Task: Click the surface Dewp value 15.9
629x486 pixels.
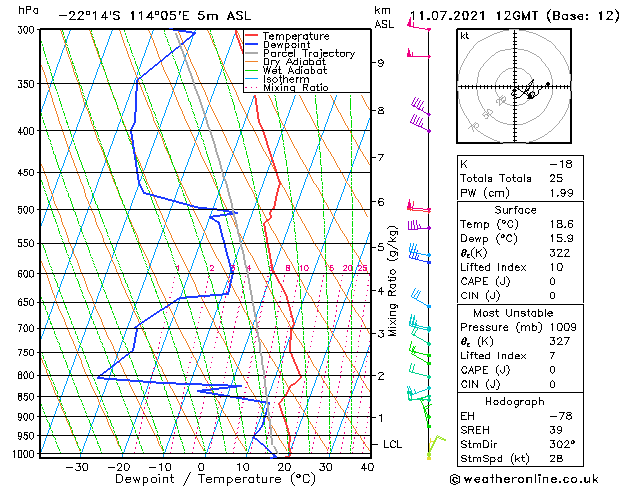Action: click(562, 239)
